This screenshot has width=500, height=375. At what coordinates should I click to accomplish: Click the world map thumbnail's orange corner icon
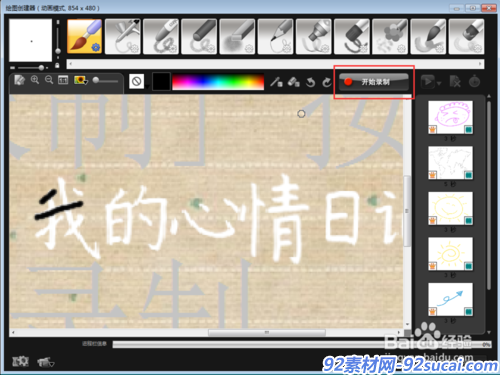tap(432, 175)
